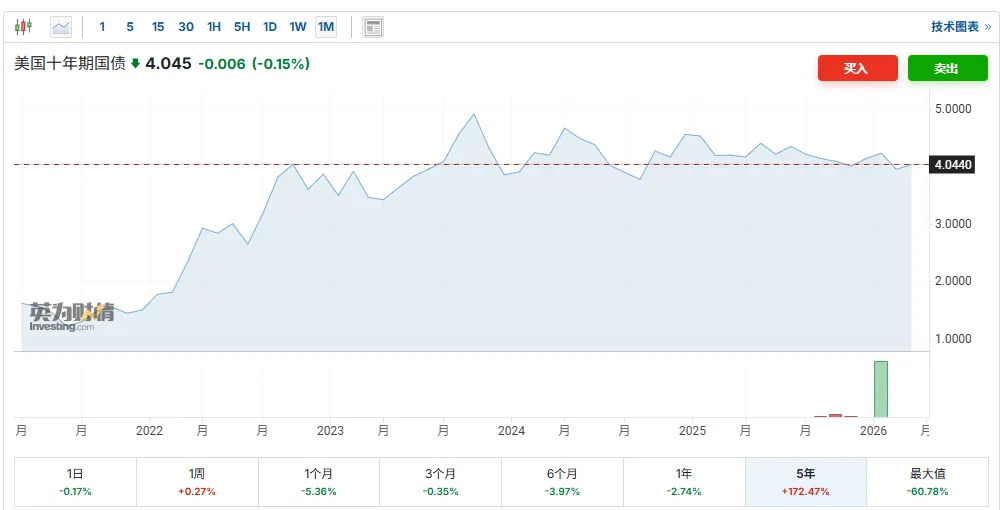Switch to the 1个月 range tab
The height and width of the screenshot is (510, 1008).
coord(319,482)
